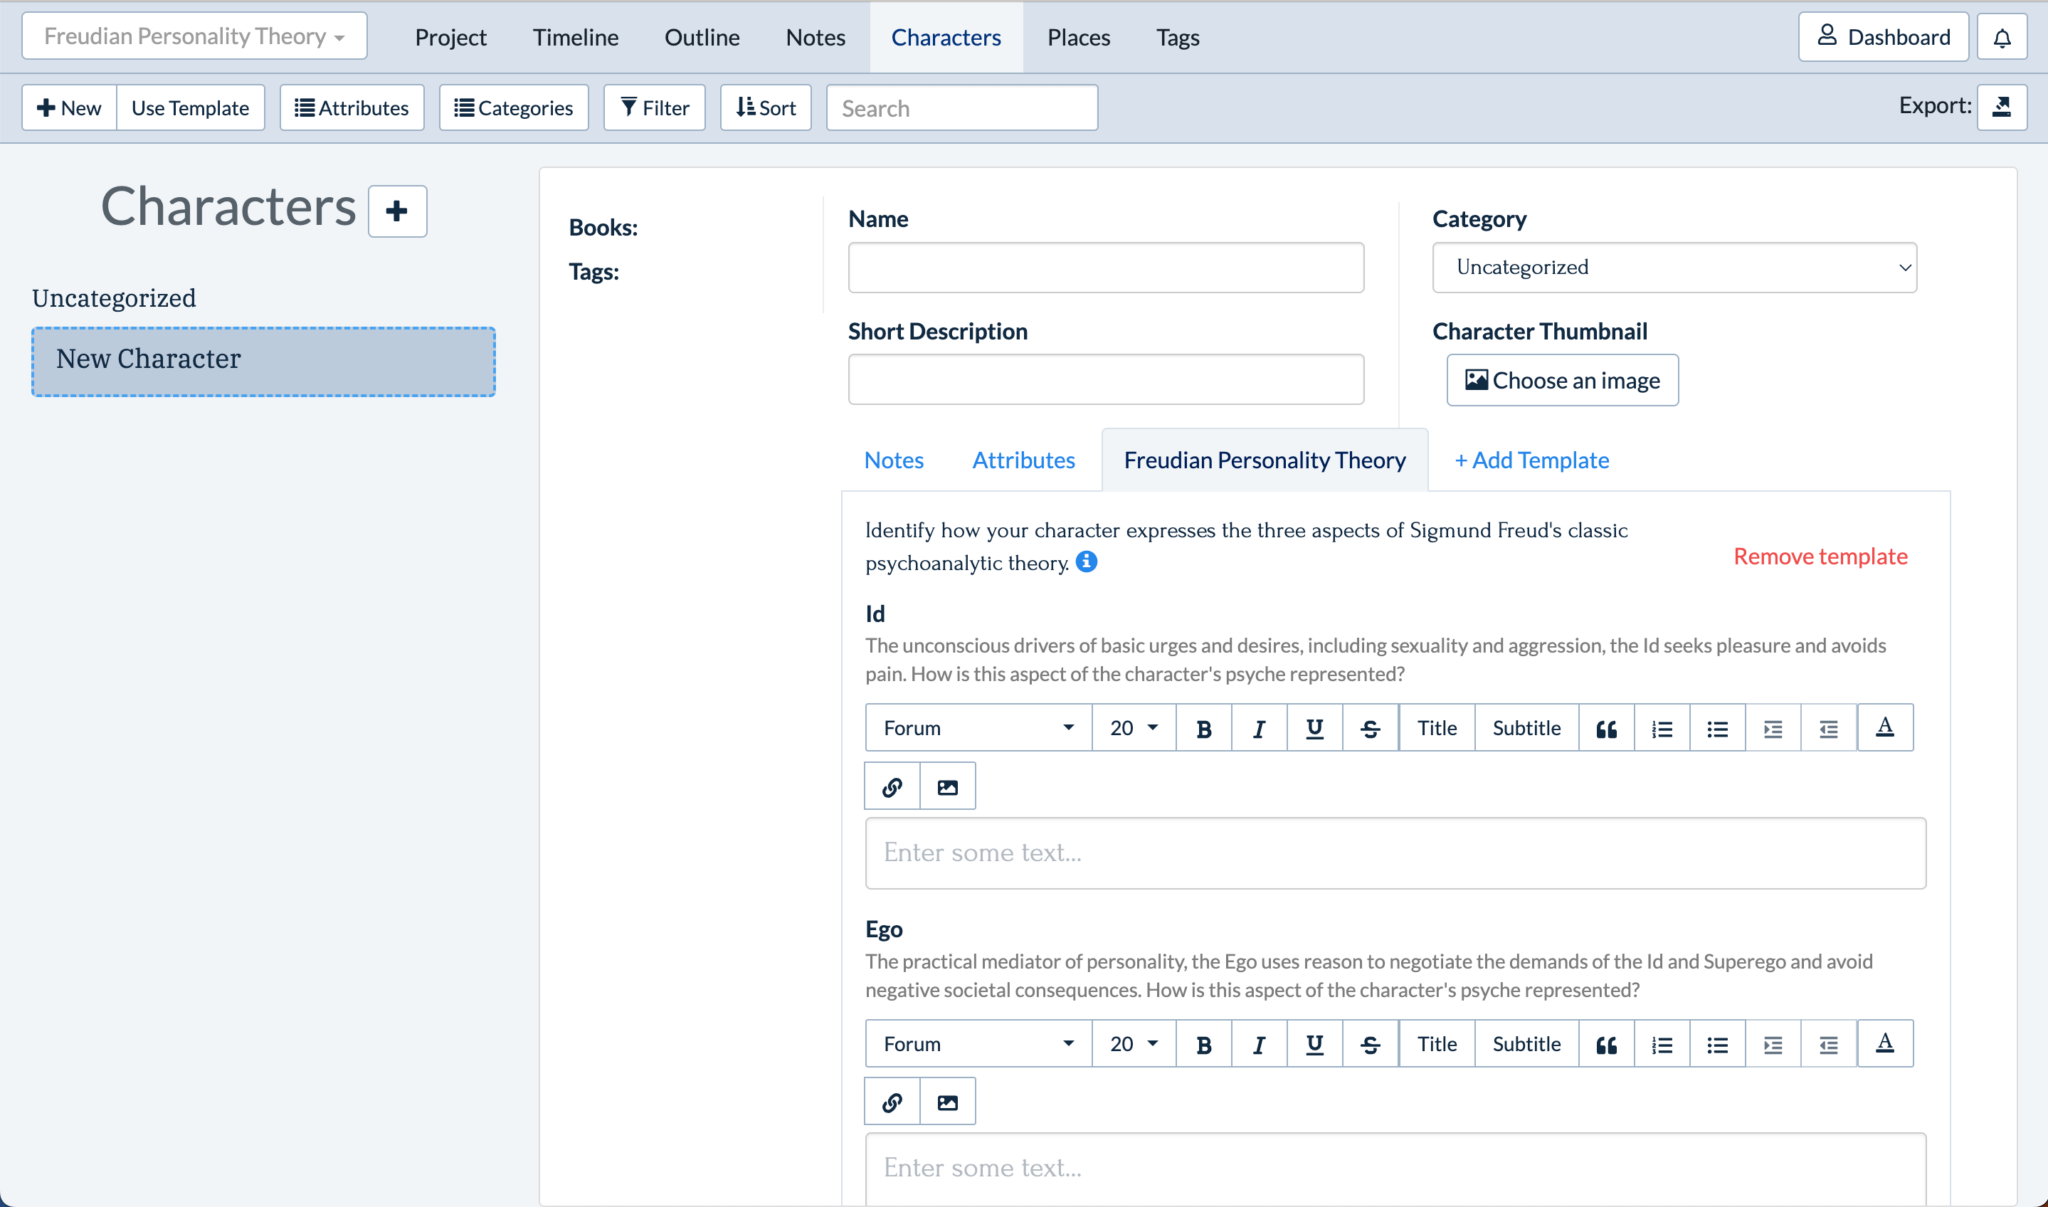The width and height of the screenshot is (2048, 1207).
Task: Open text color picker in Id editor
Action: pyautogui.click(x=1884, y=728)
